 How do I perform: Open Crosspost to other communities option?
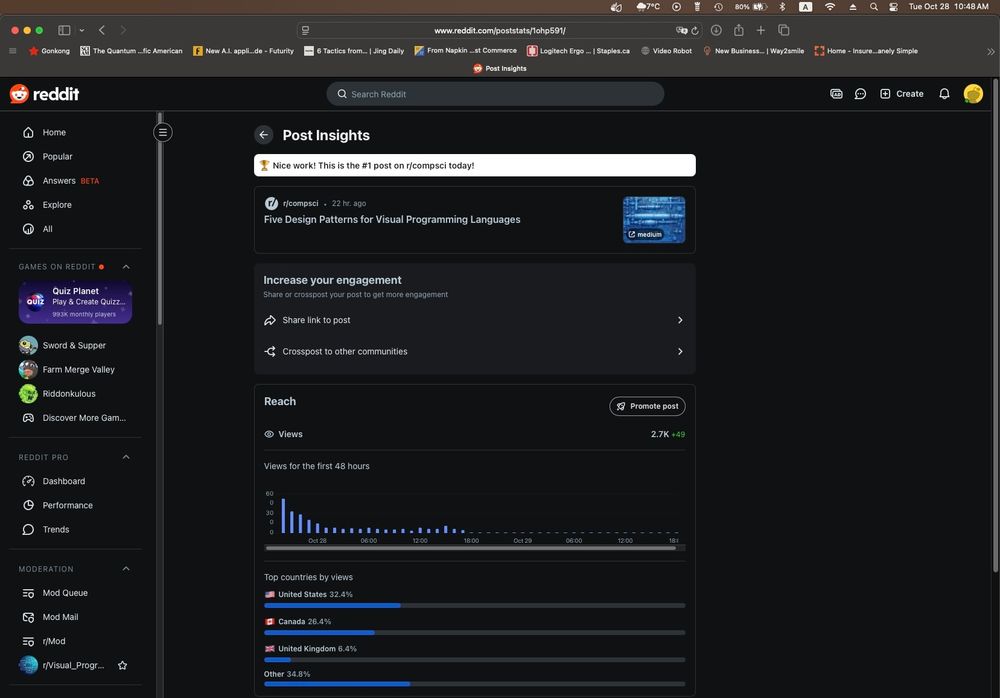474,351
